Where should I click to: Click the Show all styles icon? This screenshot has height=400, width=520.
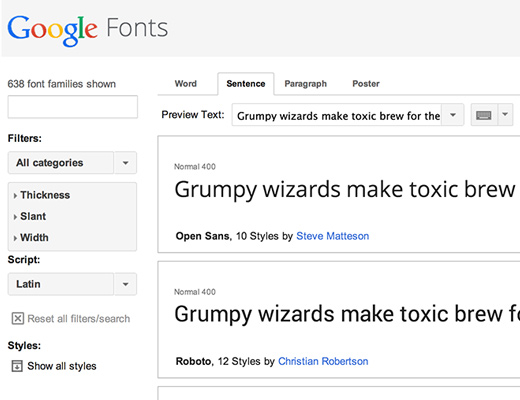point(17,366)
